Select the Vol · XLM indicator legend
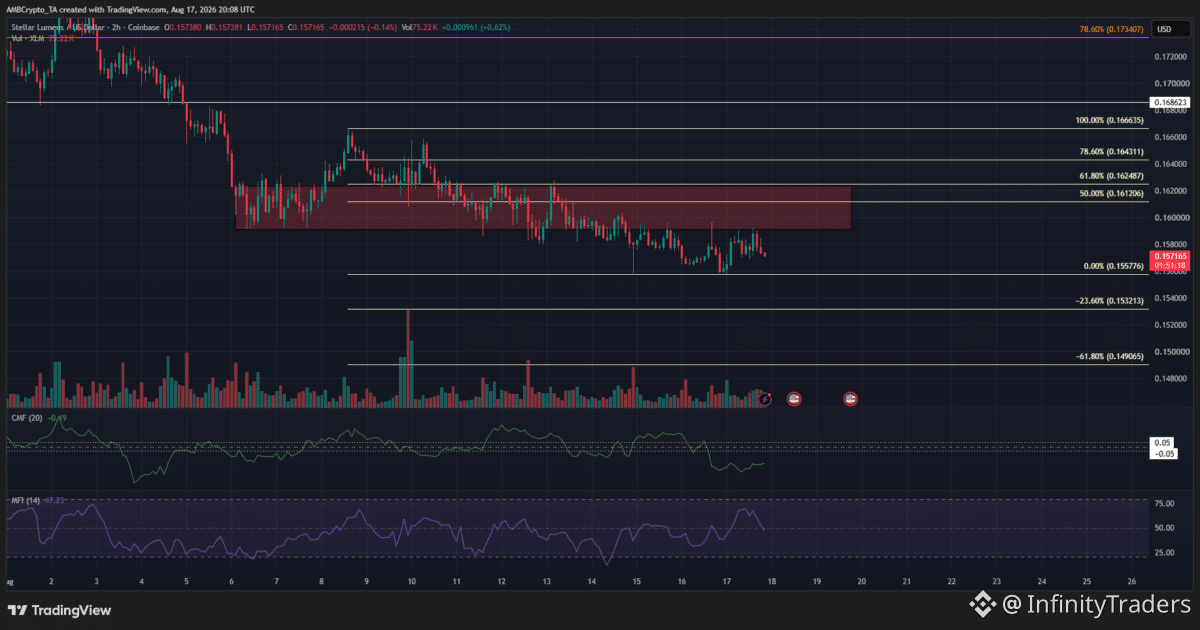 [x=30, y=39]
